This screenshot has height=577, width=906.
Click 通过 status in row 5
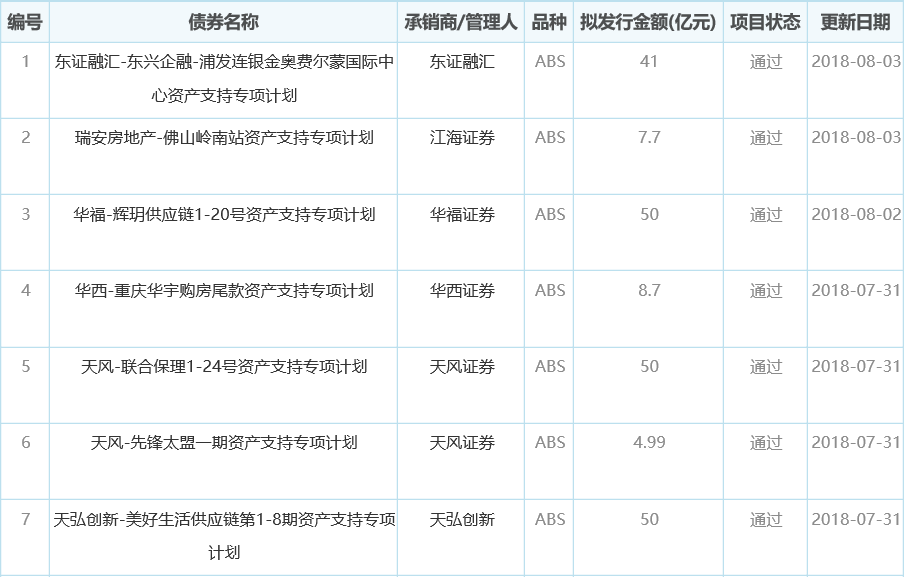click(x=766, y=367)
